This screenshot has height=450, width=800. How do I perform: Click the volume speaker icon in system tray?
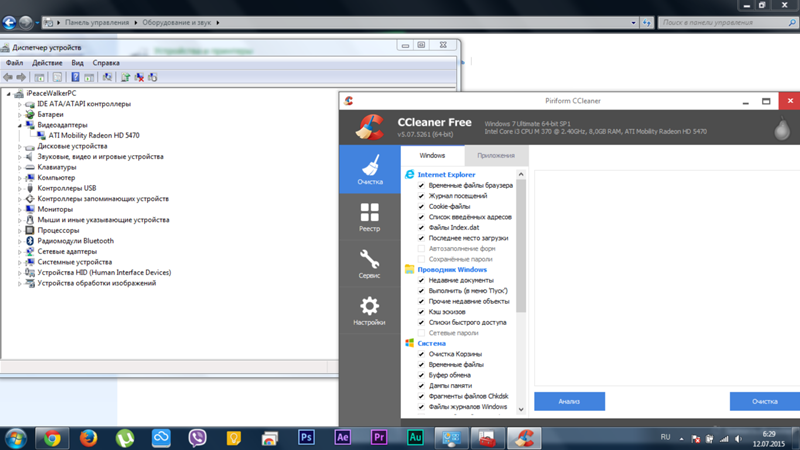[738, 439]
